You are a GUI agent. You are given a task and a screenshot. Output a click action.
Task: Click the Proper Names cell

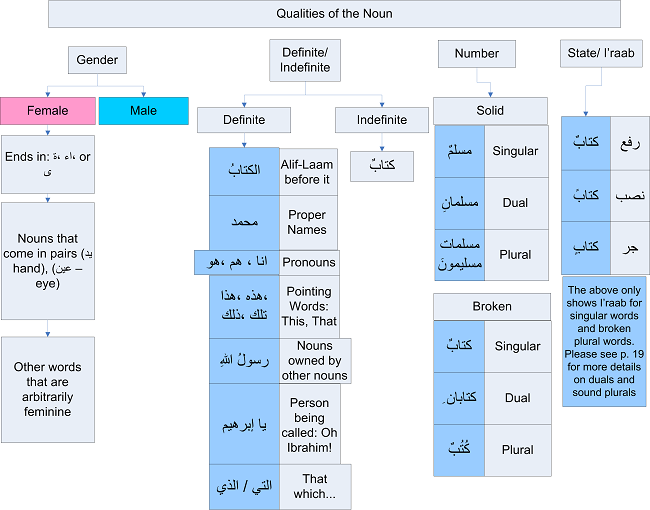(306, 222)
